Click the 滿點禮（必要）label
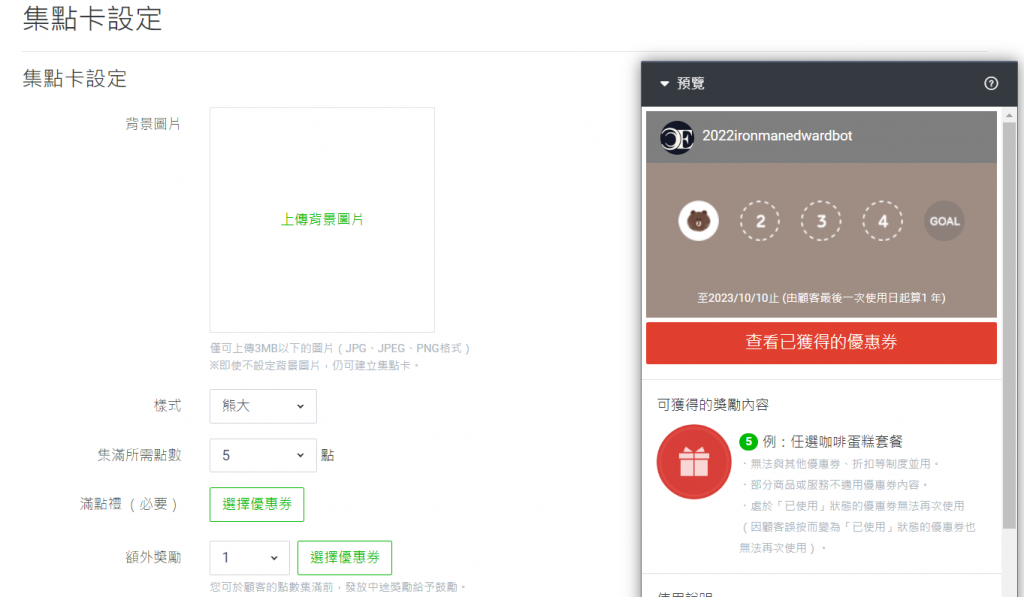Screen dimensions: 1024x597 (130, 504)
